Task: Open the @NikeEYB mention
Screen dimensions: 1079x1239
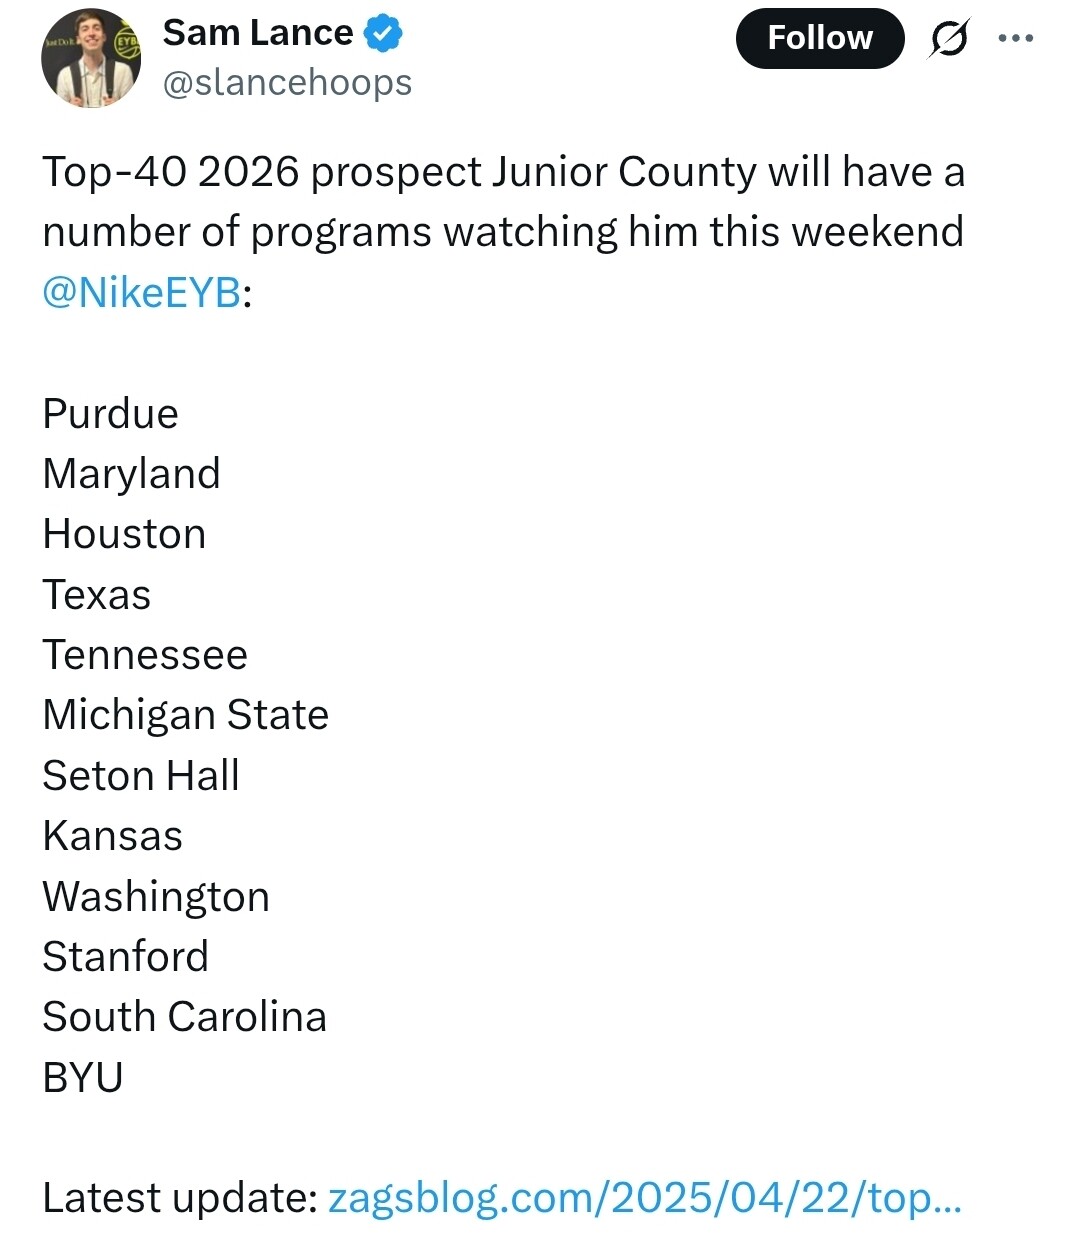Action: [142, 292]
